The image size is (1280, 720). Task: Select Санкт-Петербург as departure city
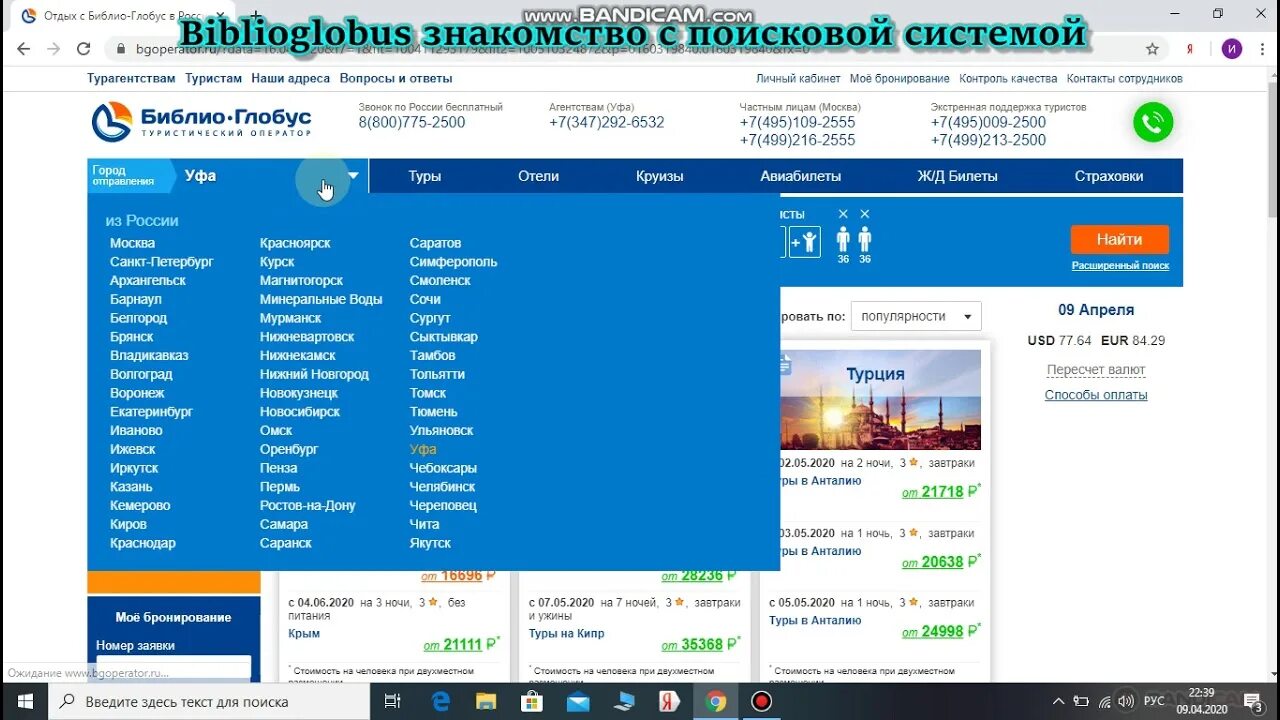[x=162, y=262]
